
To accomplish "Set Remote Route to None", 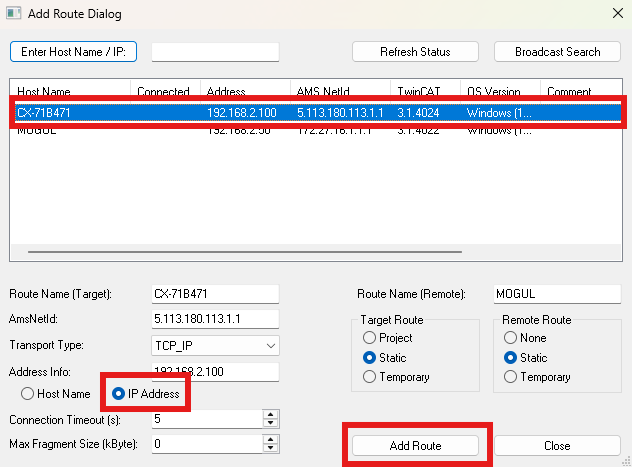I will click(513, 338).
